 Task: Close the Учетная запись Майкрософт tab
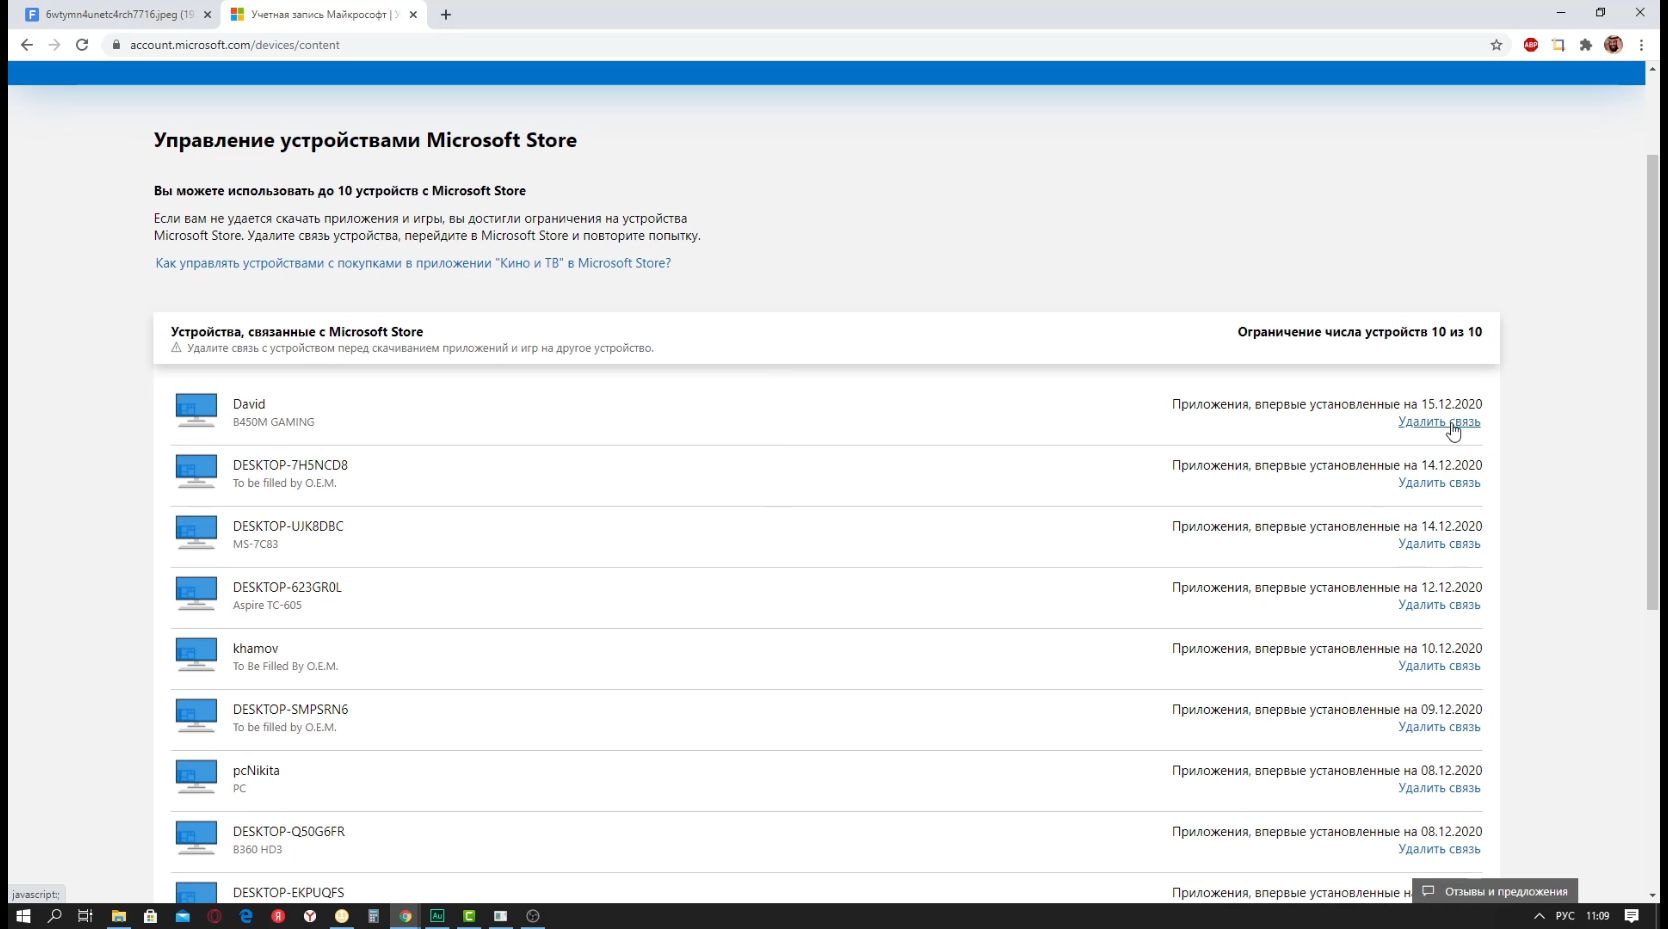pos(413,15)
